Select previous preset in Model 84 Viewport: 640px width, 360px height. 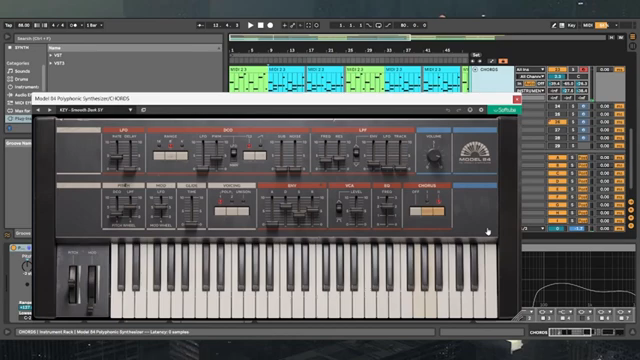(38, 110)
